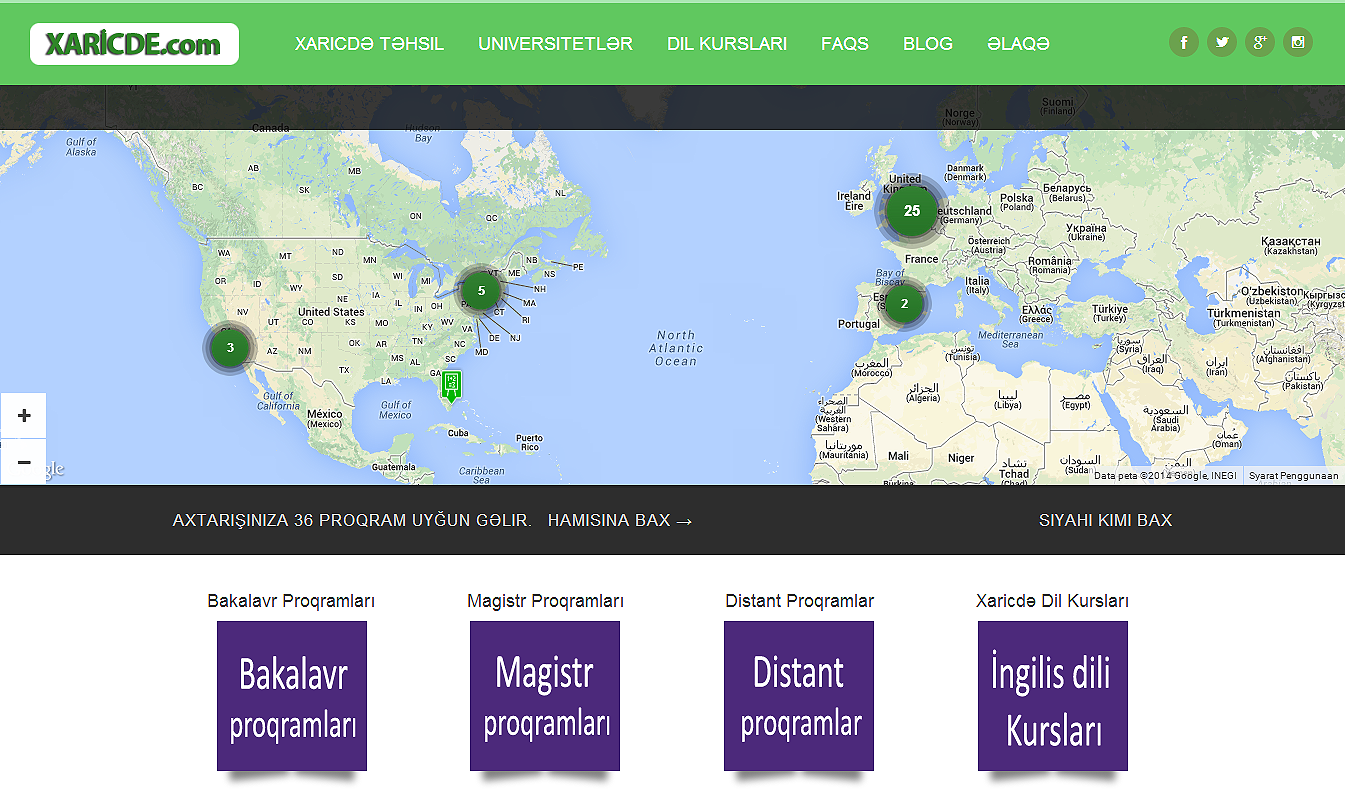This screenshot has width=1345, height=800.
Task: Open Magistr proqramları purple tile
Action: pyautogui.click(x=545, y=696)
